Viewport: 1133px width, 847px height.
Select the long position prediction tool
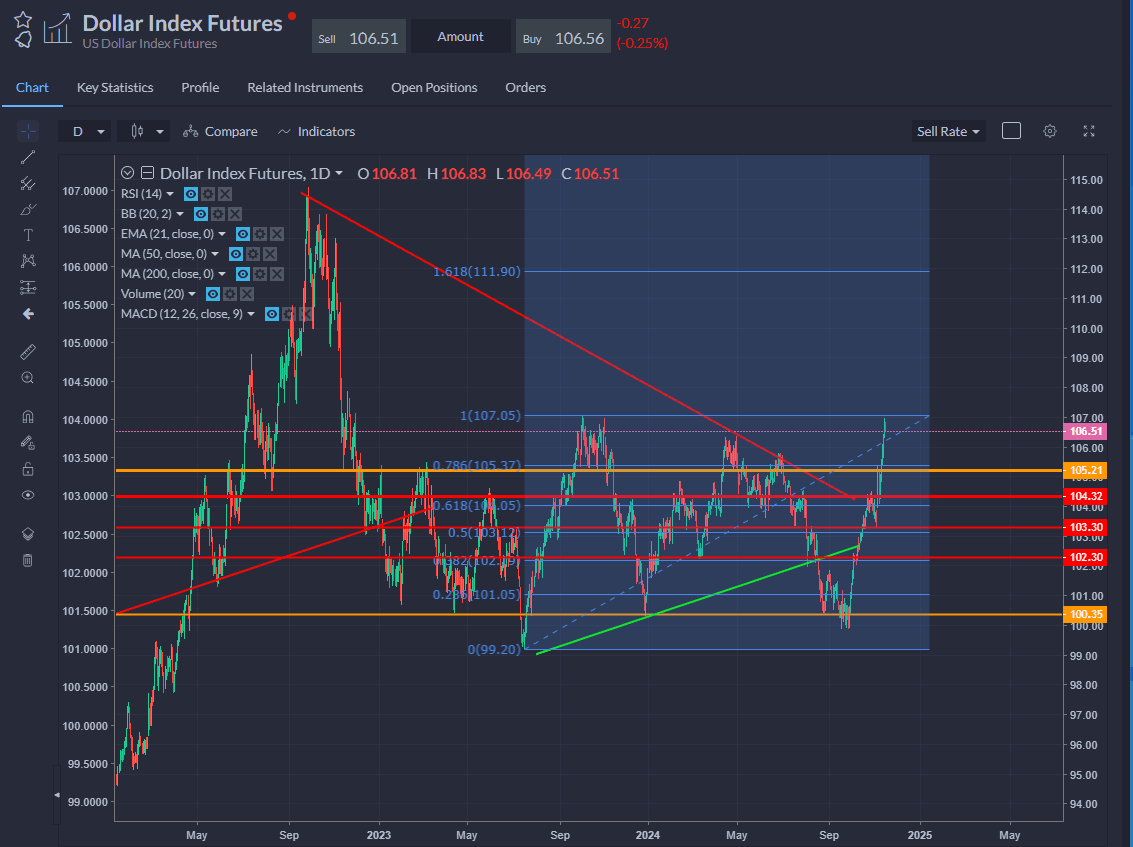pyautogui.click(x=28, y=288)
